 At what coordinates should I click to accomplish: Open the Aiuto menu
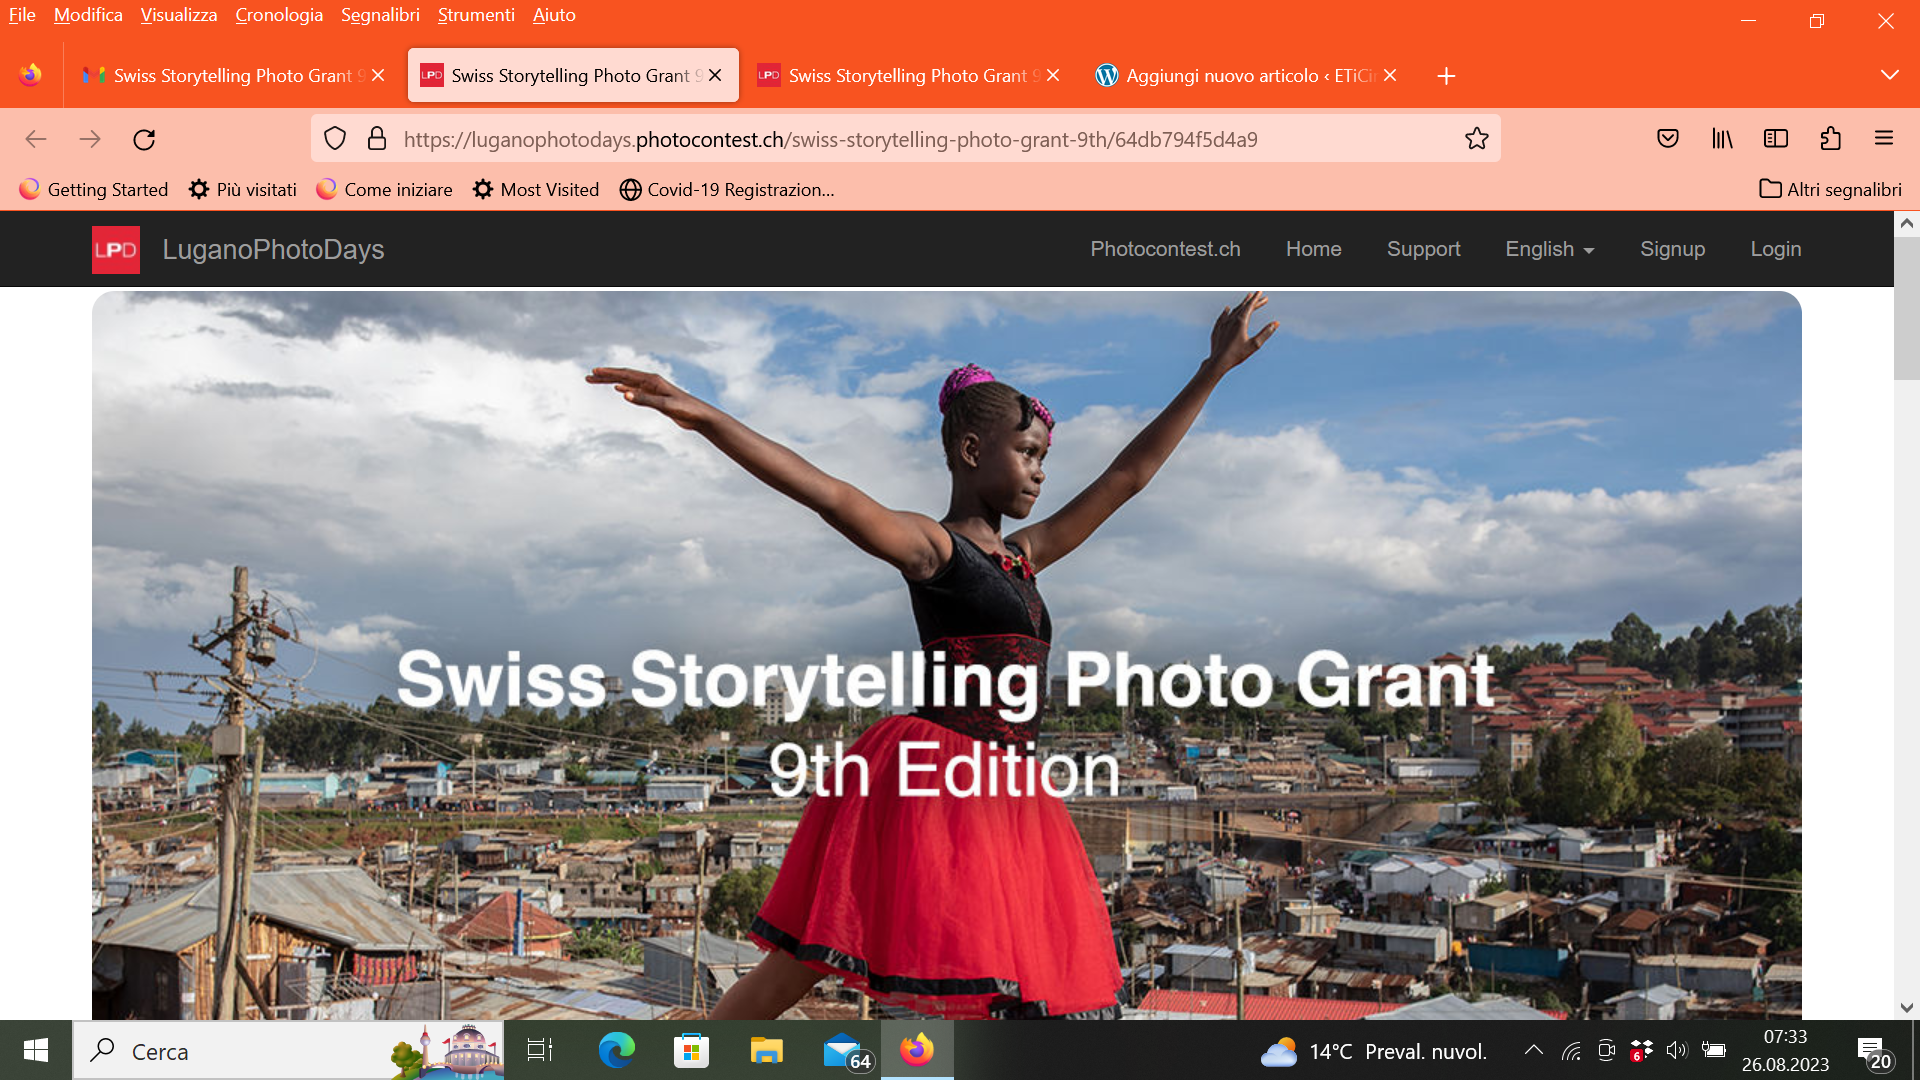click(554, 15)
